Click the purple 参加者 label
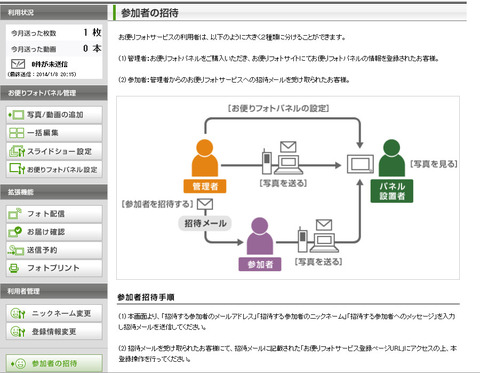This screenshot has width=480, height=373. click(260, 264)
